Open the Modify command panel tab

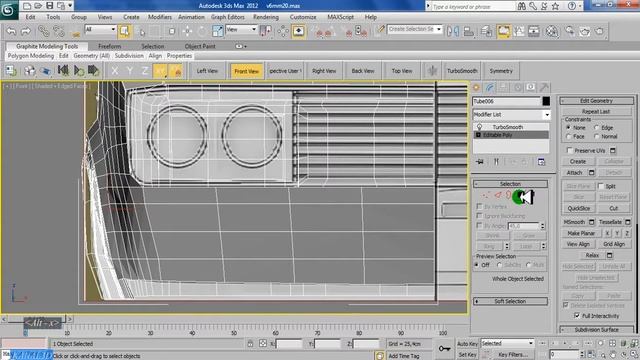pos(490,87)
